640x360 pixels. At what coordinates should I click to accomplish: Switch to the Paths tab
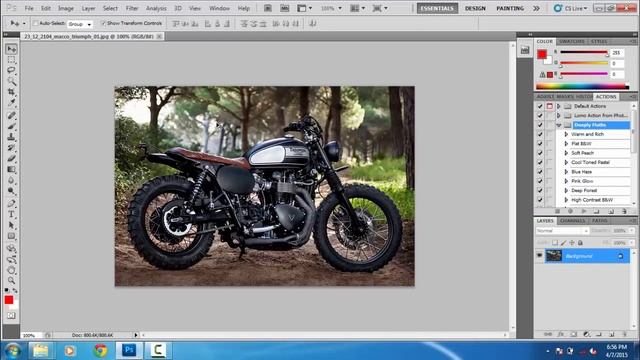click(599, 221)
